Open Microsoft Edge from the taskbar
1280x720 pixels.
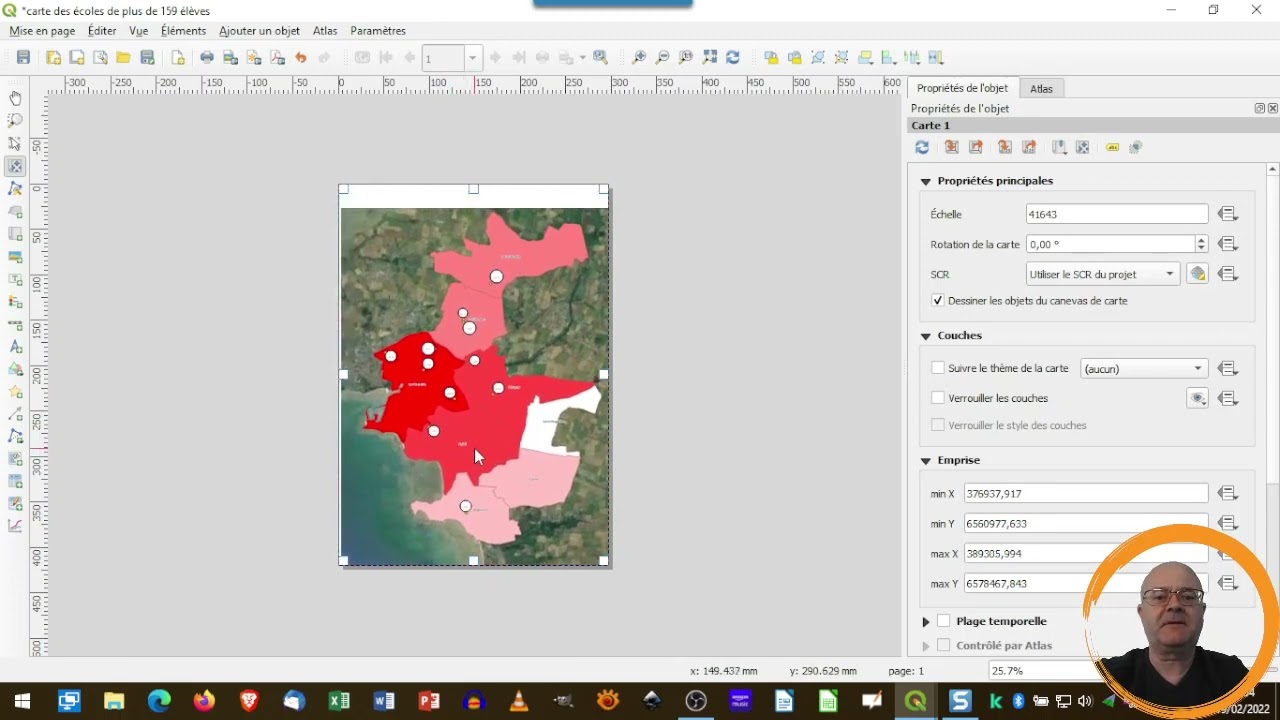pos(159,701)
